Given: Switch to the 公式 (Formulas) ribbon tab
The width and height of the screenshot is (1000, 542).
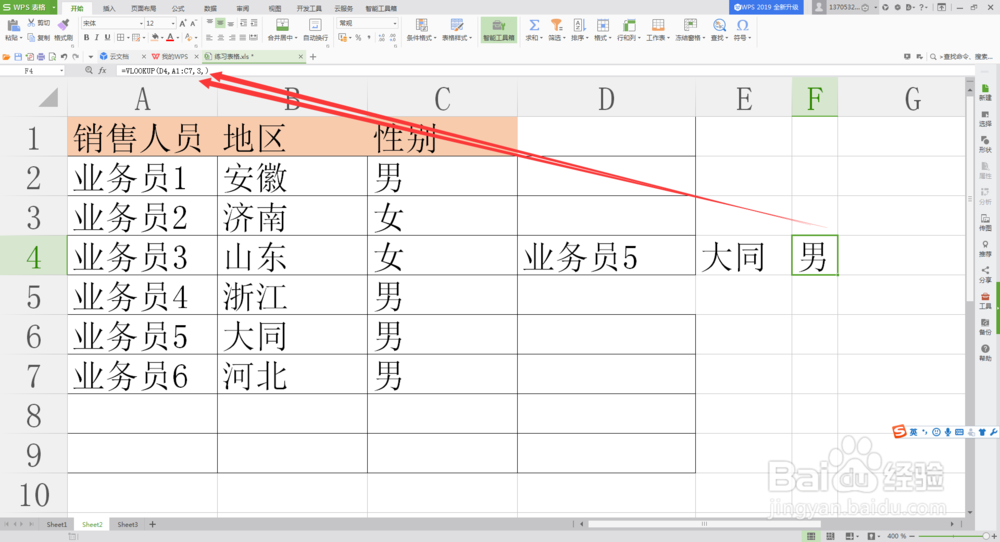Looking at the screenshot, I should 178,8.
